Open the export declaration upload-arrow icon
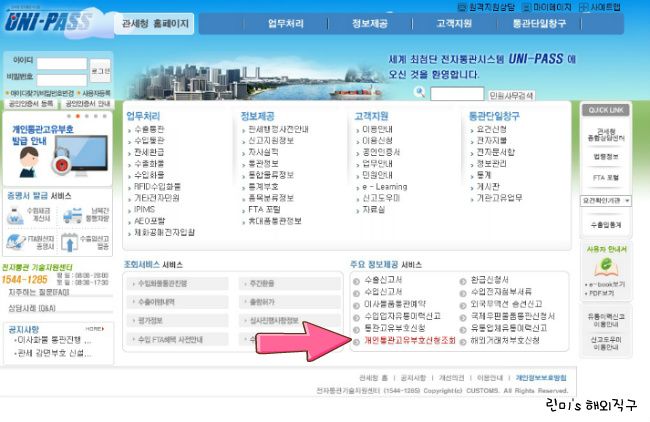The width and height of the screenshot is (650, 422). coord(69,243)
